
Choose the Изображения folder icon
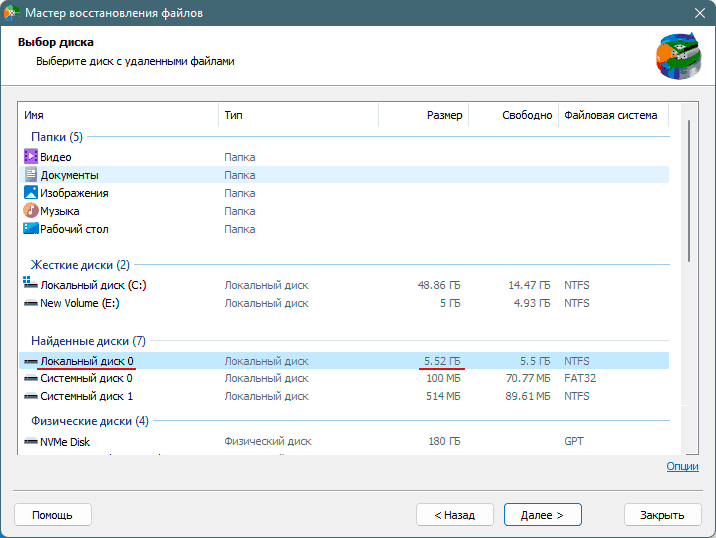tap(31, 192)
